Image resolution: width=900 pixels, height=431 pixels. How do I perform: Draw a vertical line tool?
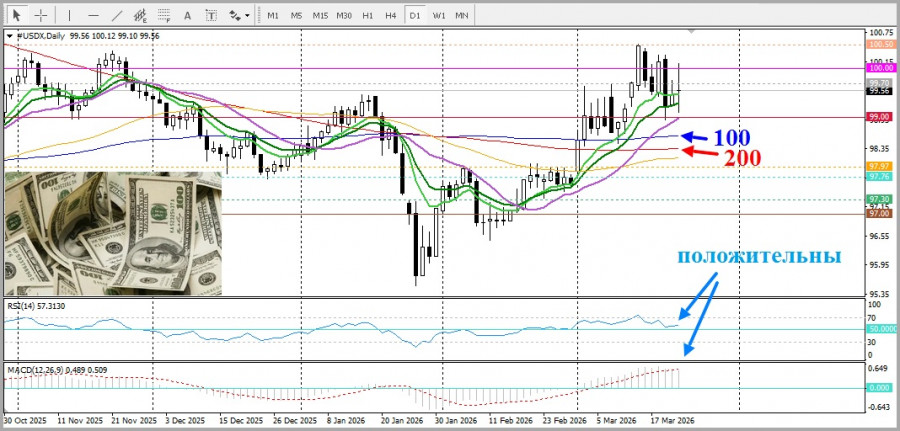(67, 15)
